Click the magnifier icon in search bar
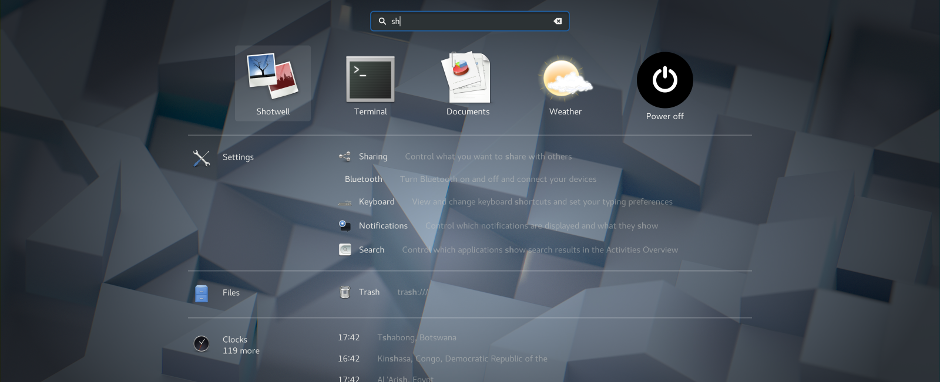940x382 pixels. (x=382, y=22)
